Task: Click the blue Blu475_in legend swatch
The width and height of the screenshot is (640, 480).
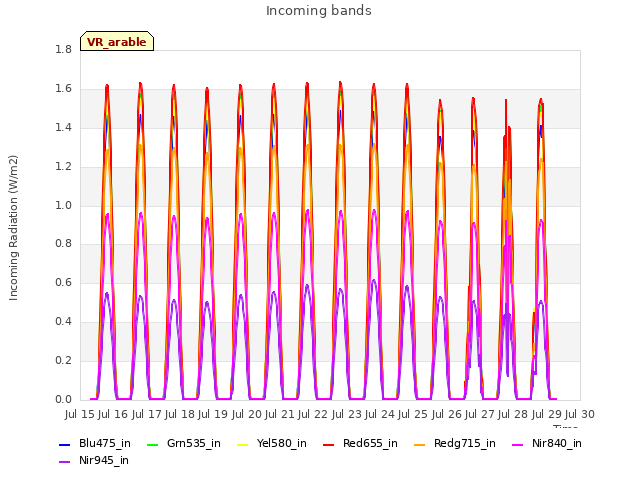Action: (x=64, y=444)
